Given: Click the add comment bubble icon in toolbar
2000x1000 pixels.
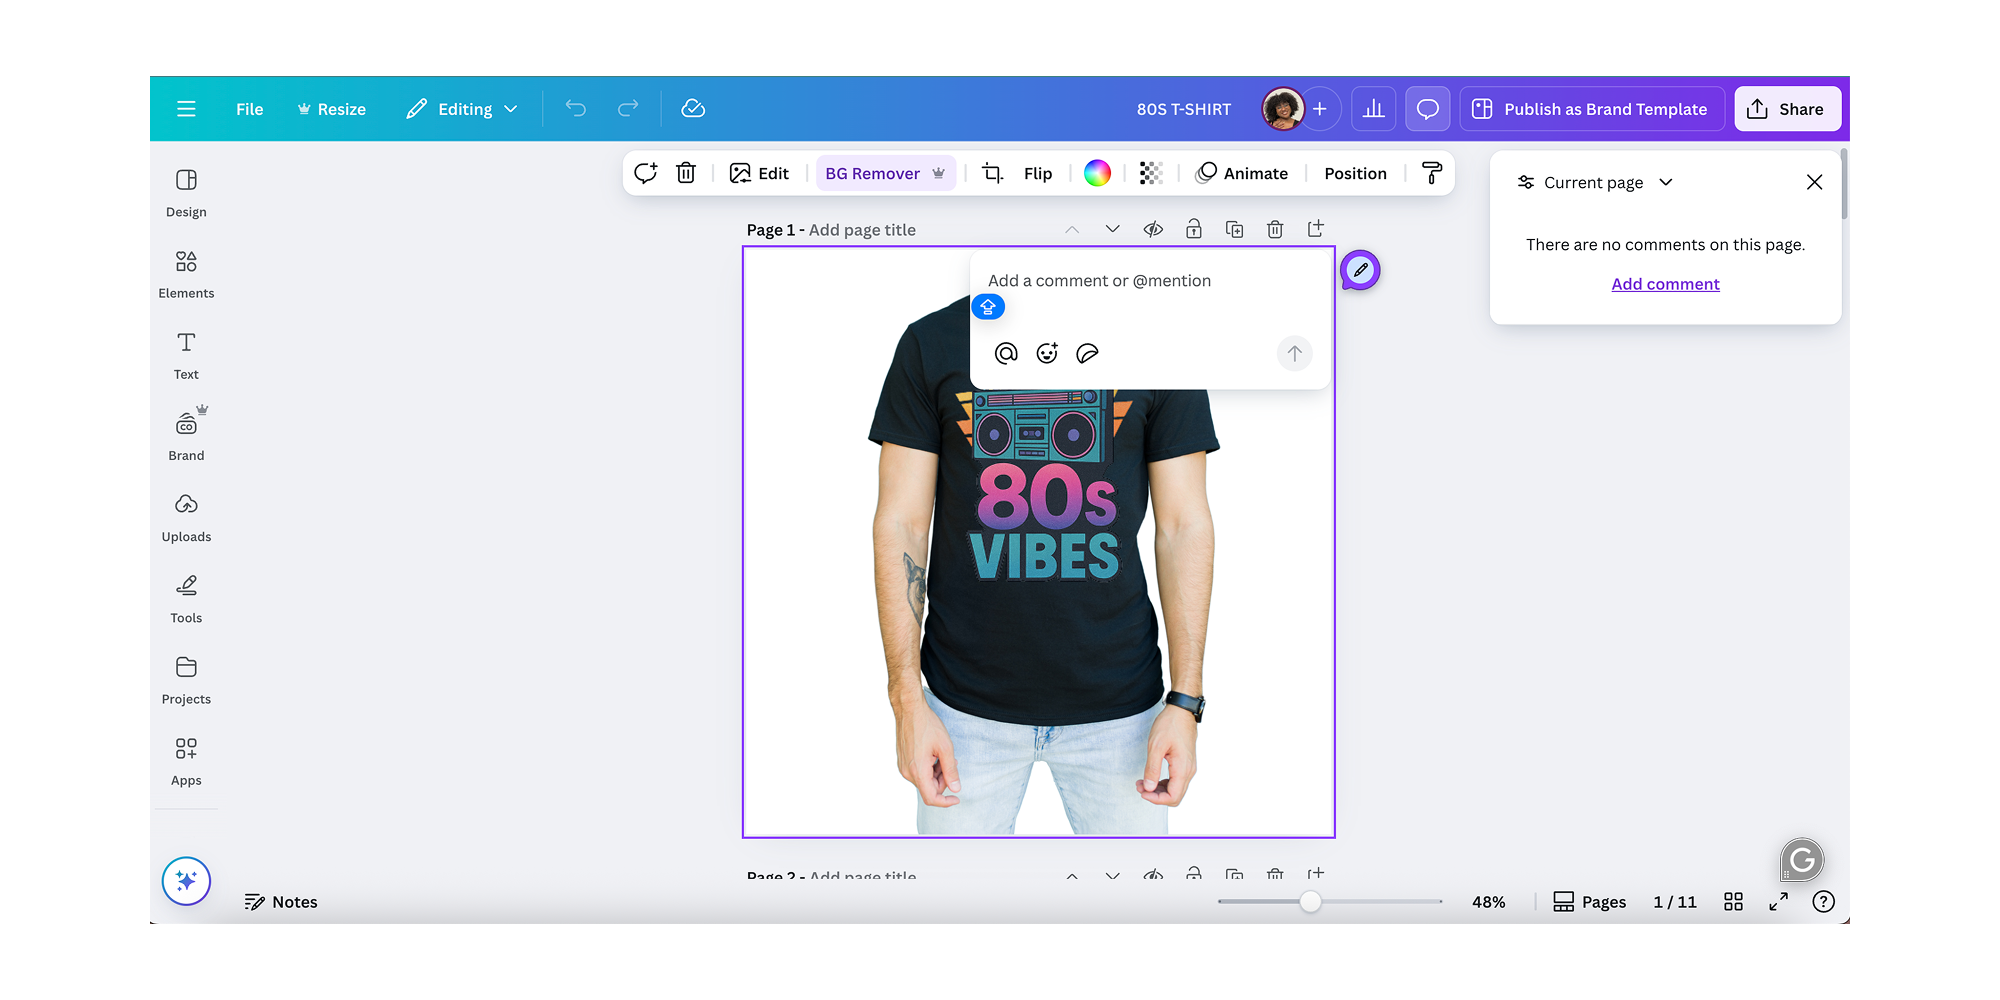Looking at the screenshot, I should pyautogui.click(x=646, y=172).
